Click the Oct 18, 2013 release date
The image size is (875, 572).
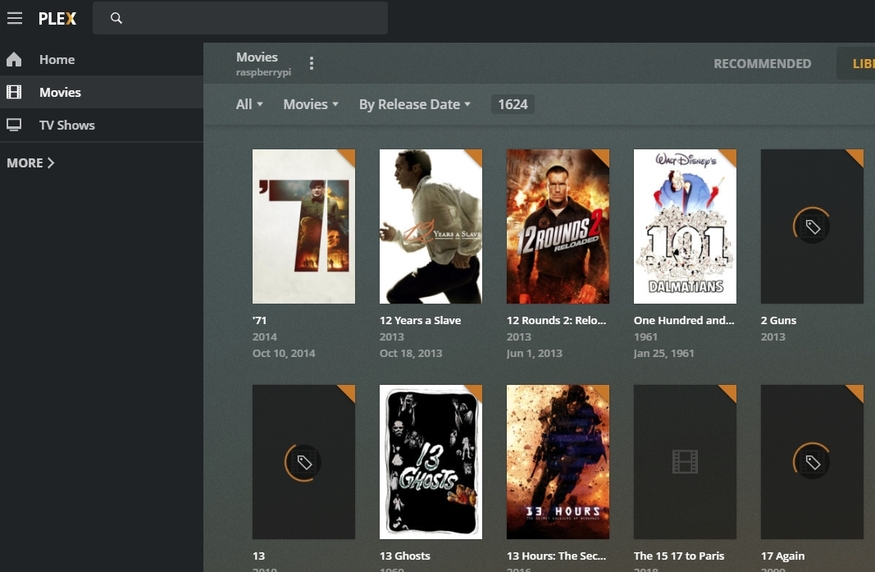[411, 353]
